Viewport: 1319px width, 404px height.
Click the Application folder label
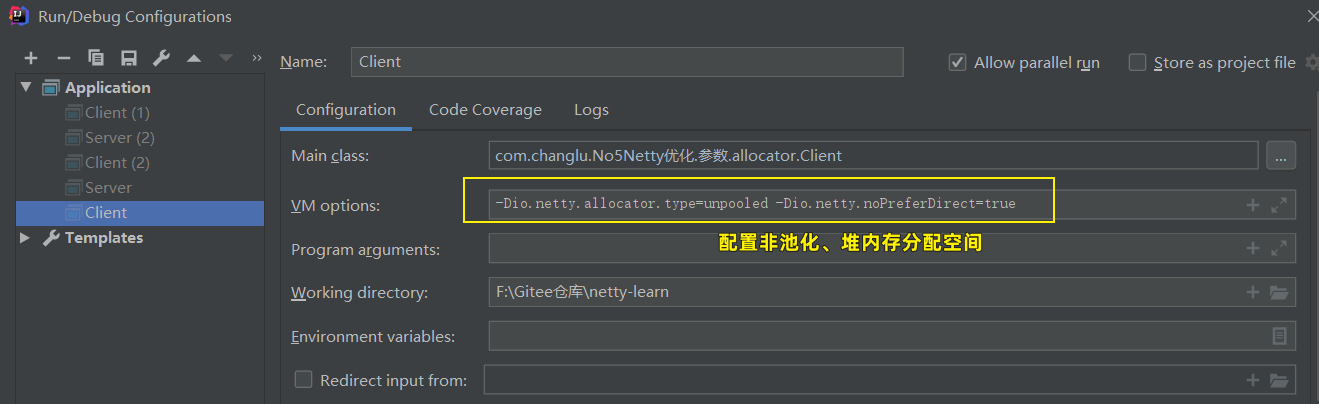point(108,88)
